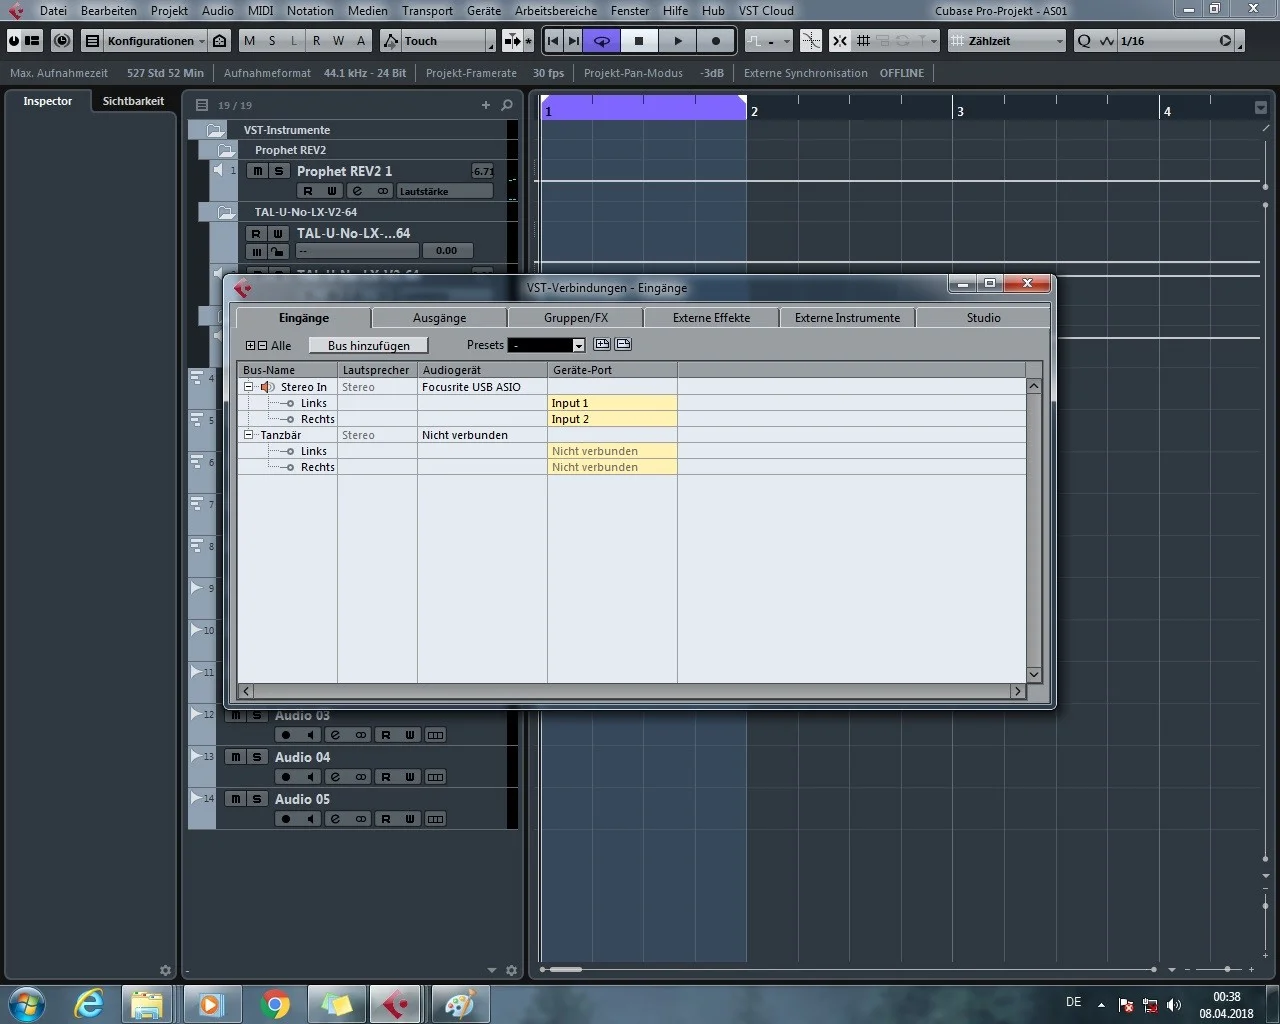
Task: Enable Read automation on Prophet REV2 1
Action: click(308, 191)
